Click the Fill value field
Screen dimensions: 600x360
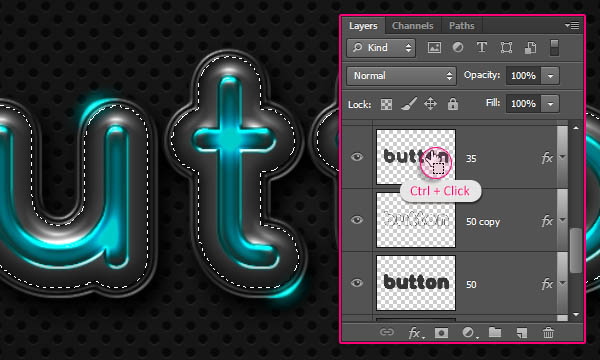point(523,104)
